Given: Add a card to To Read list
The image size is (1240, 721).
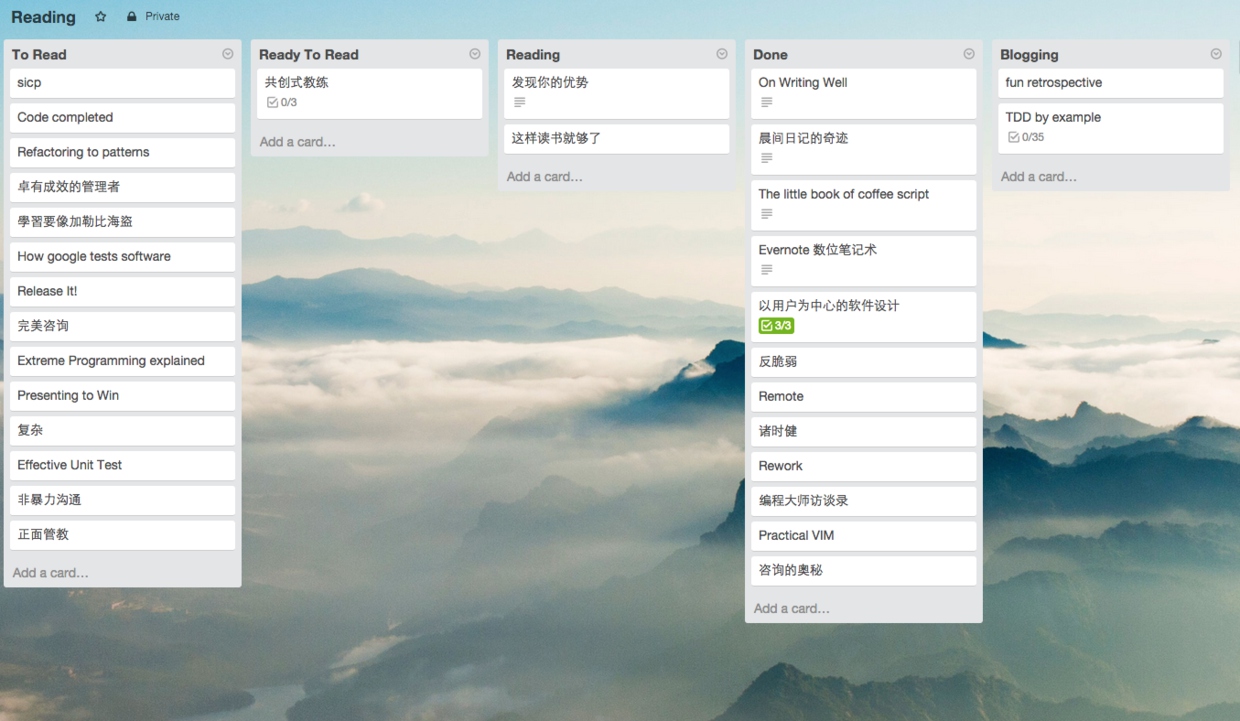Looking at the screenshot, I should point(50,573).
